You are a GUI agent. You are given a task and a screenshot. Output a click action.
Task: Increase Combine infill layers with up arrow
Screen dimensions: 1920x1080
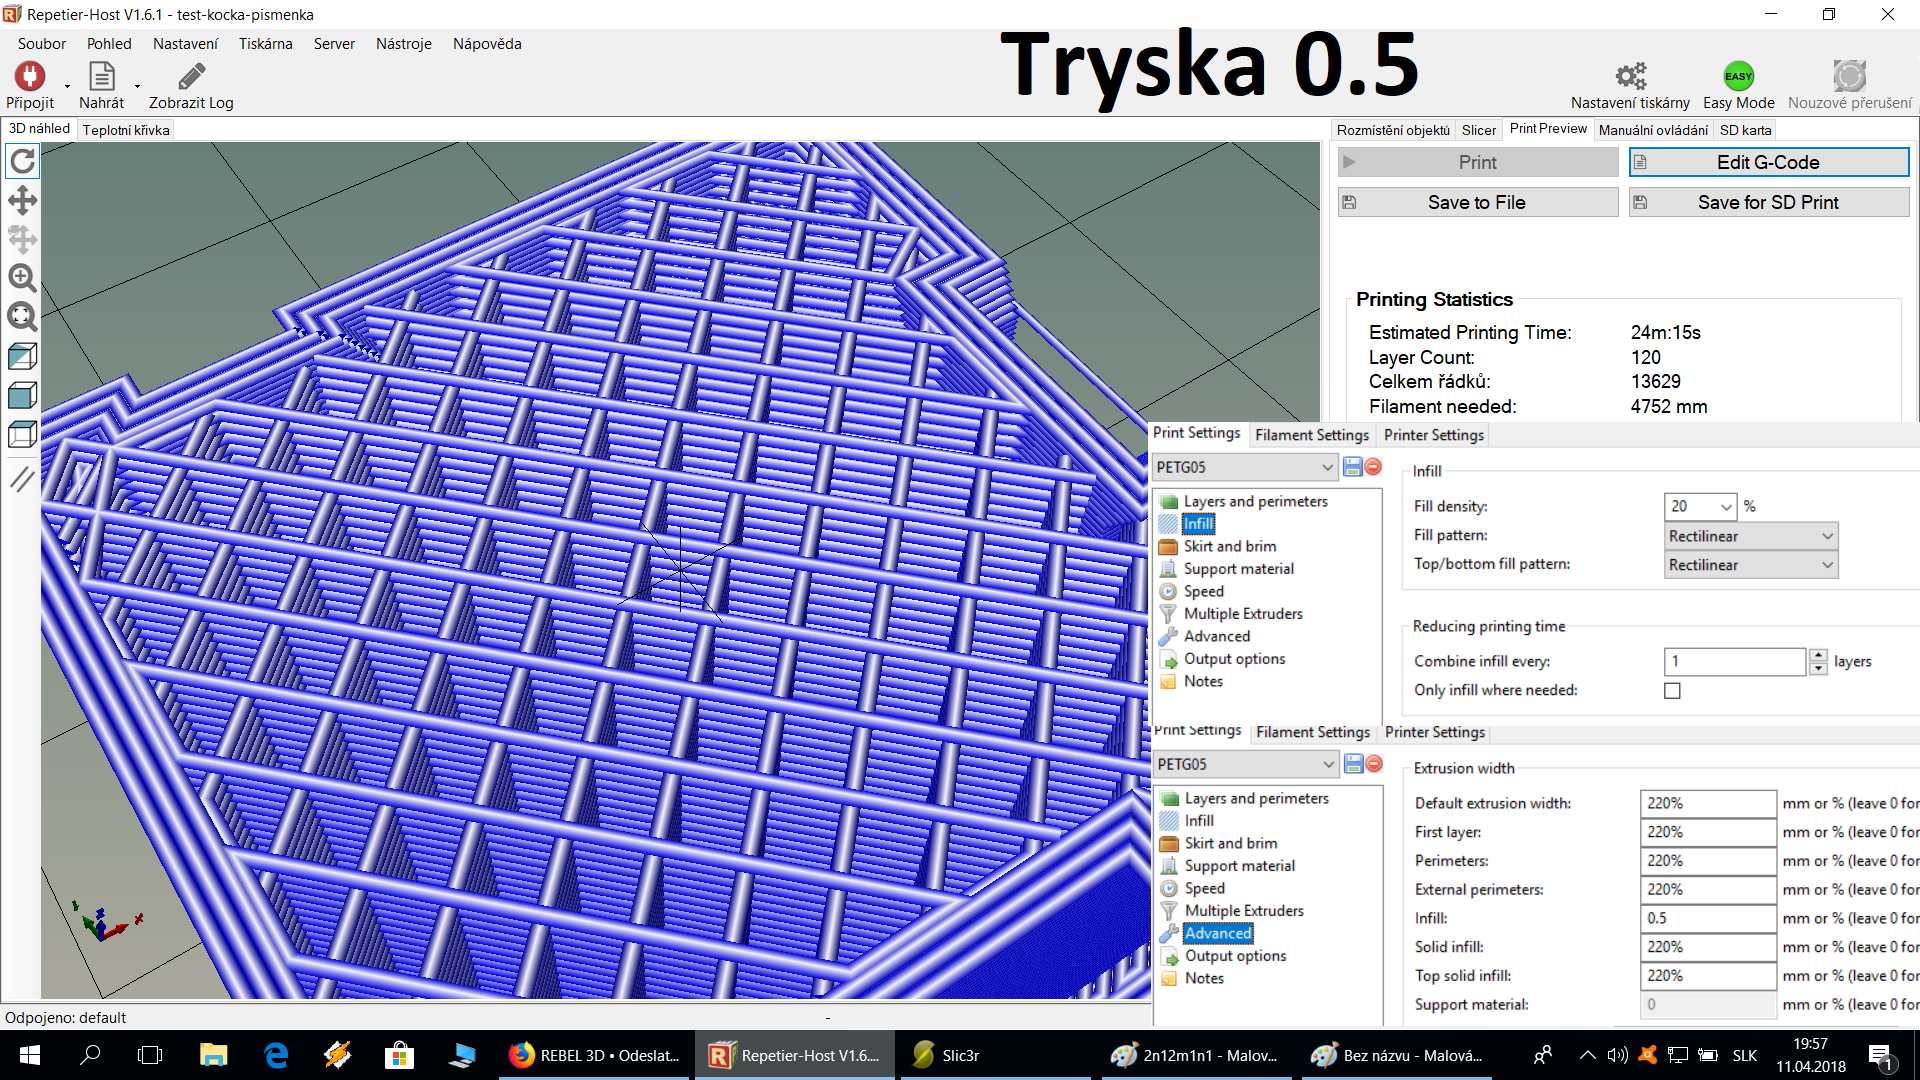coord(1818,655)
